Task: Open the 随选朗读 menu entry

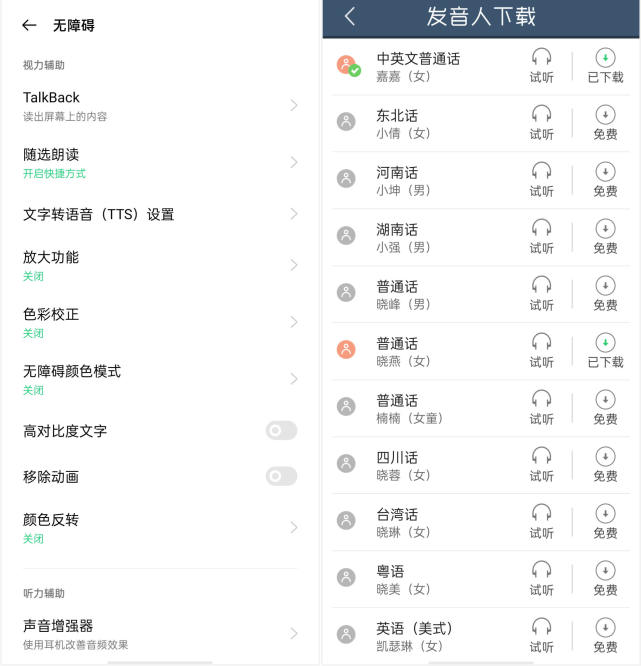Action: click(x=160, y=163)
